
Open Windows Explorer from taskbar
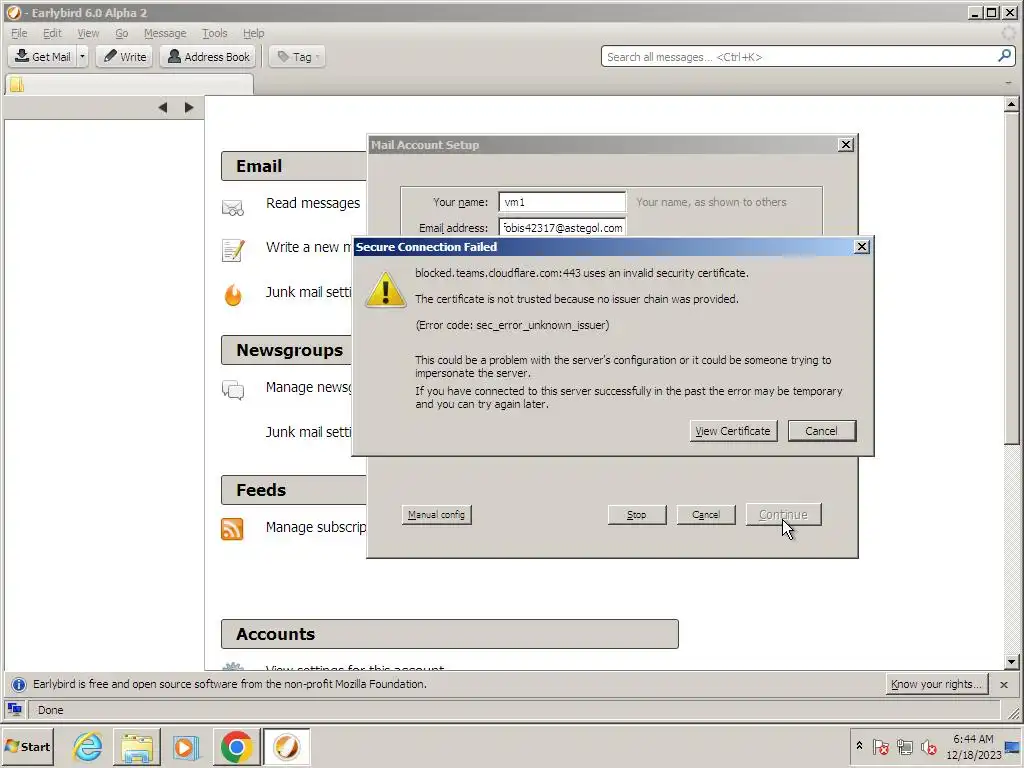(136, 746)
